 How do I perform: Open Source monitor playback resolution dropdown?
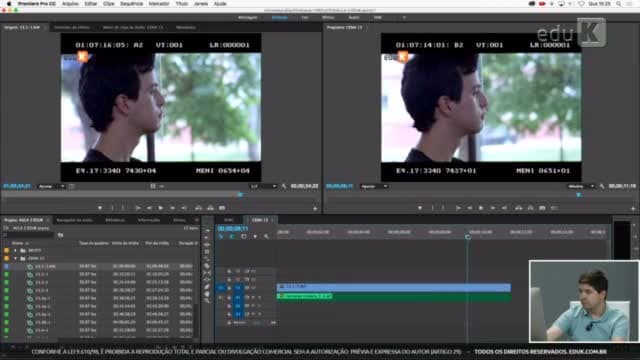(x=263, y=186)
